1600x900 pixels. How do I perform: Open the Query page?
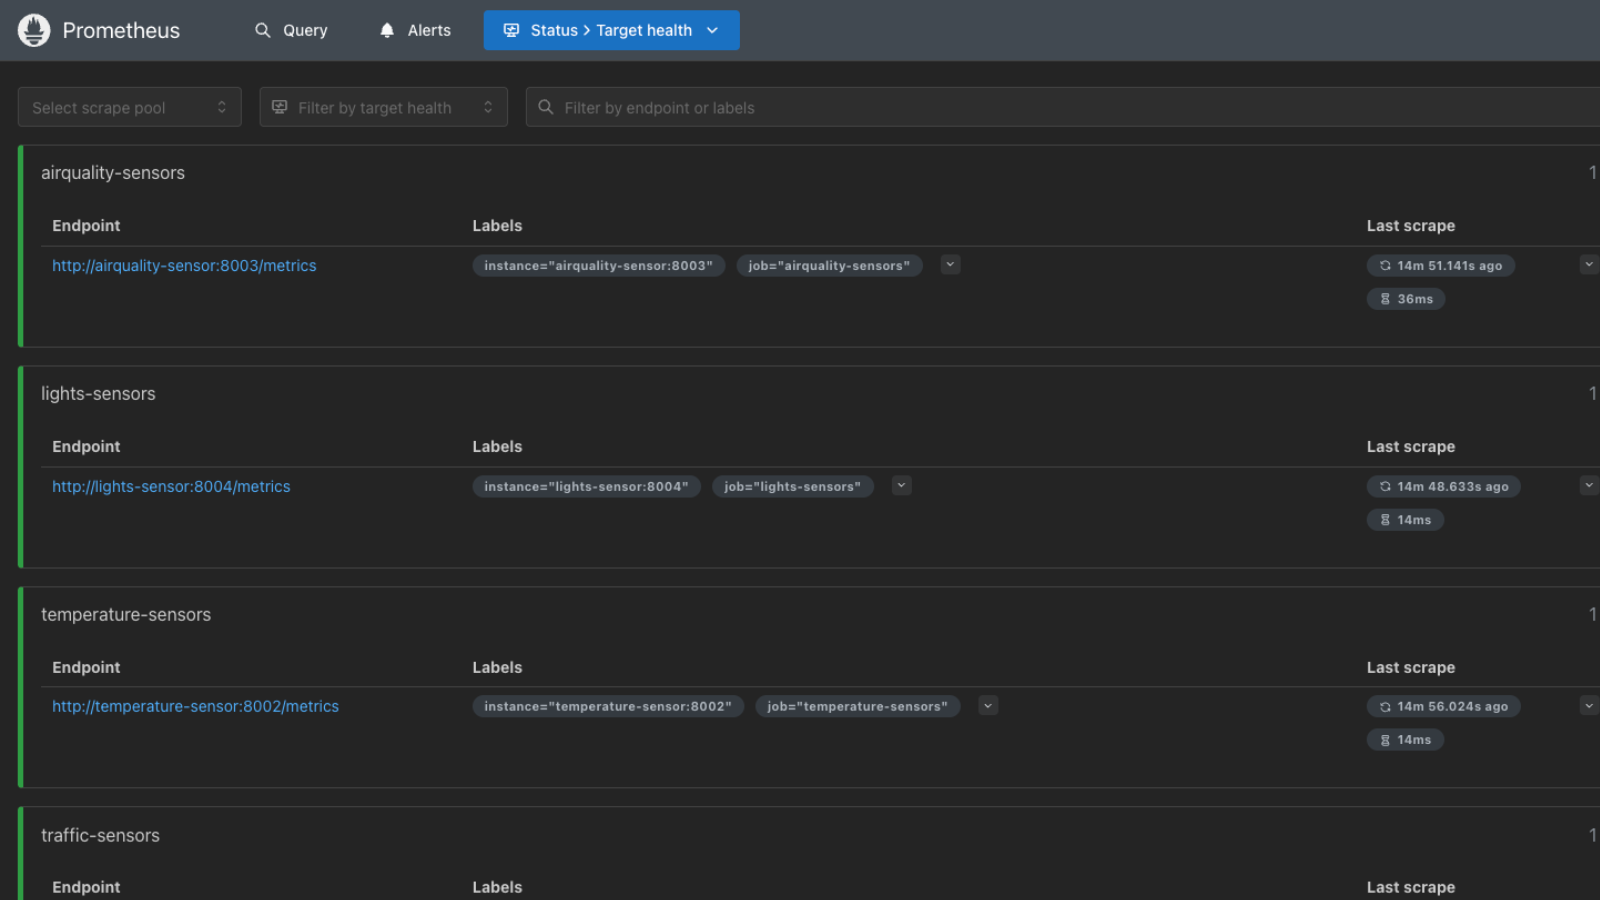point(291,30)
